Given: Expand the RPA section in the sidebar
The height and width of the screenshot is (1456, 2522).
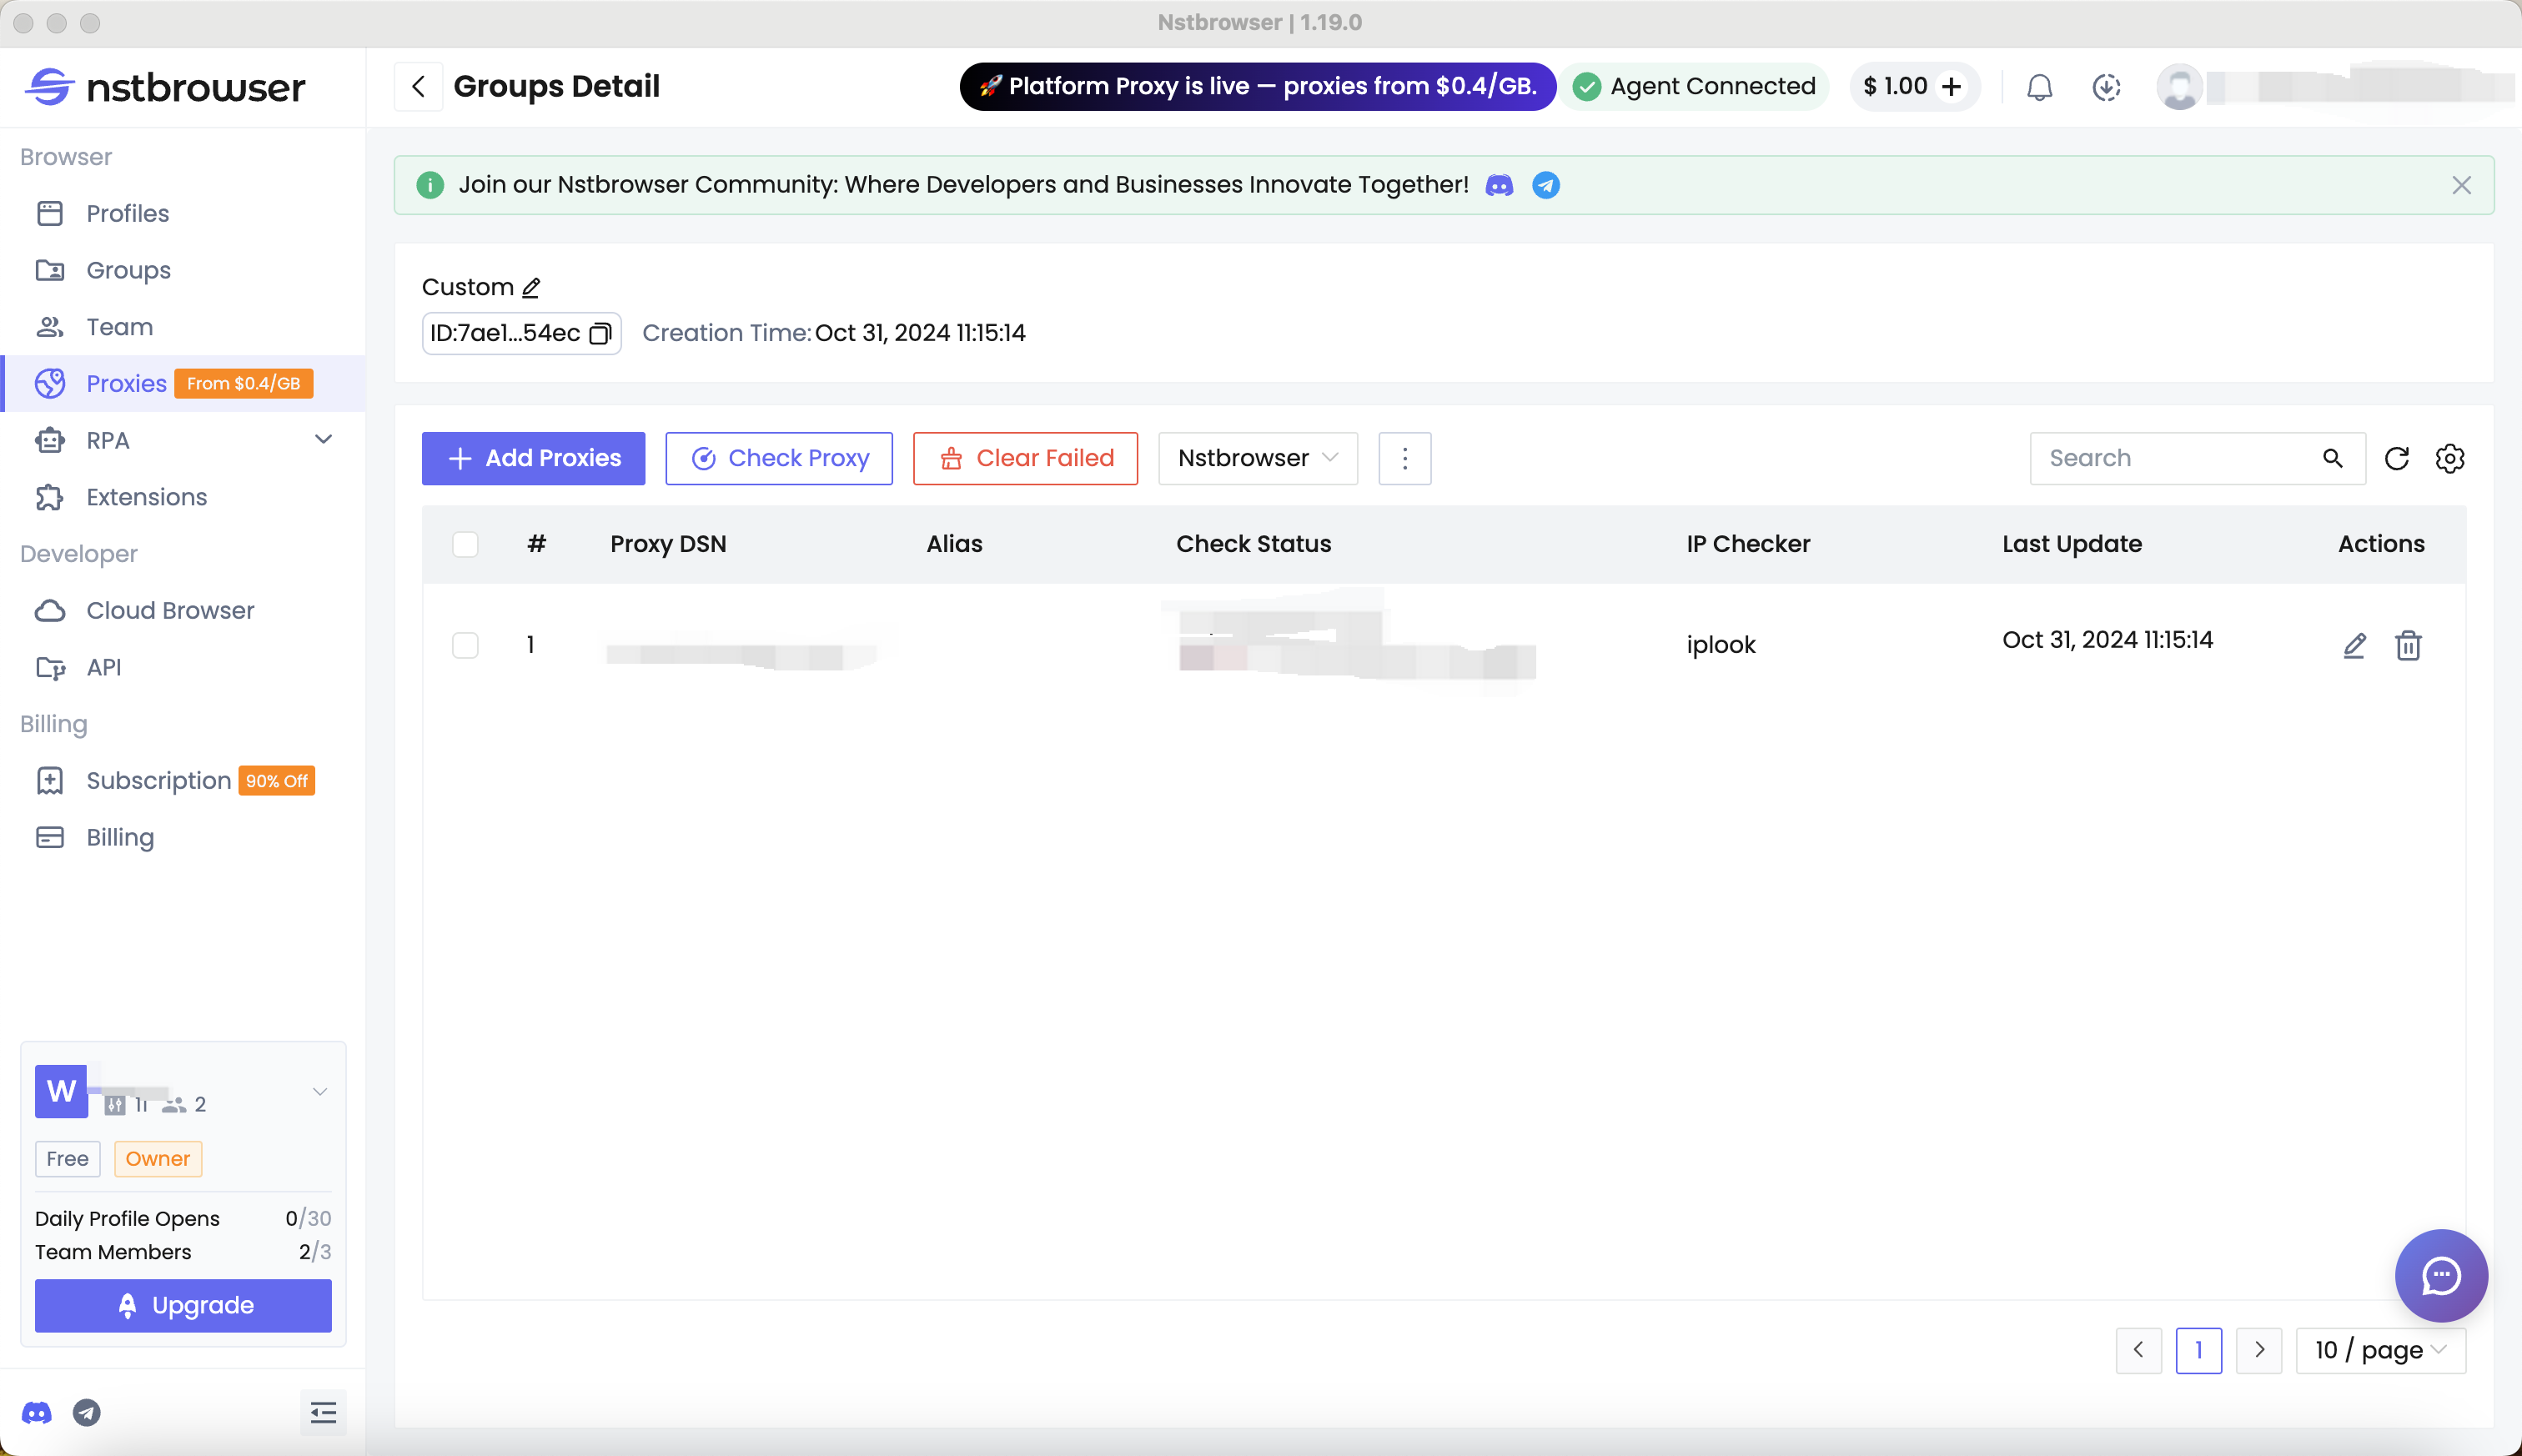Looking at the screenshot, I should click(x=321, y=440).
